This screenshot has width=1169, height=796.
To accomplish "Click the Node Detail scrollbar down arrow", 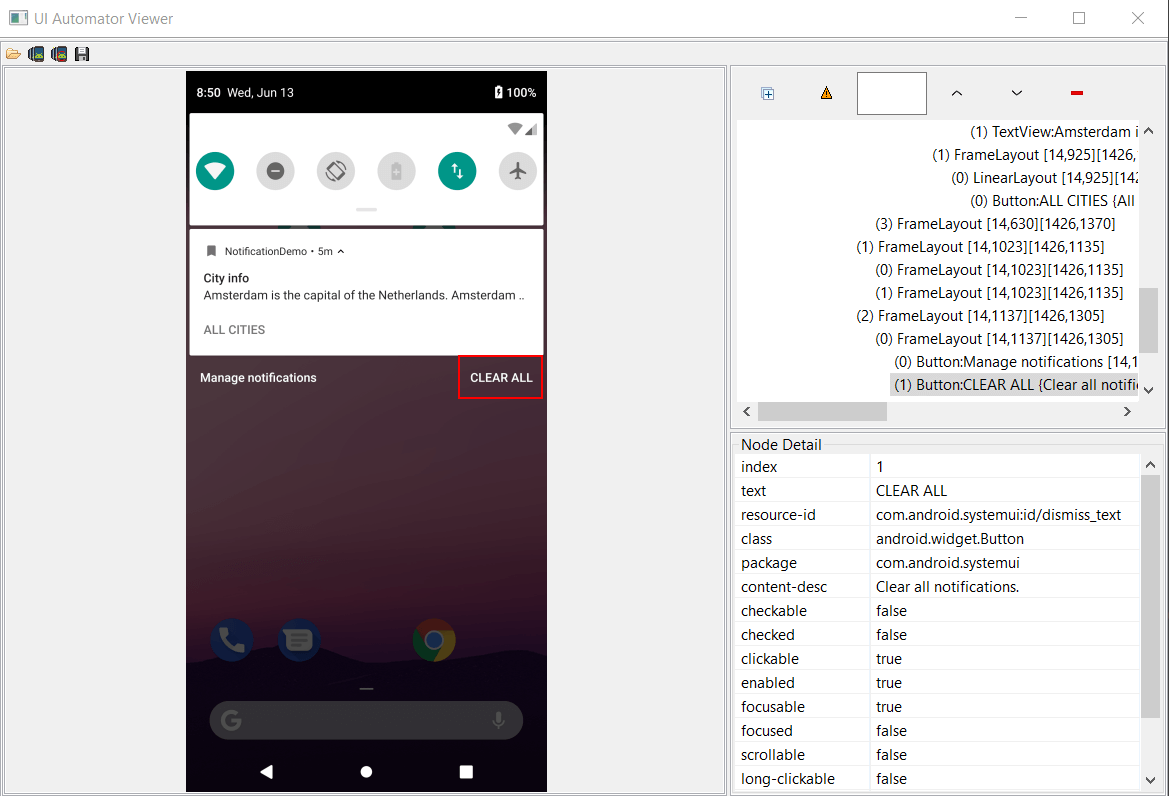I will [1150, 780].
